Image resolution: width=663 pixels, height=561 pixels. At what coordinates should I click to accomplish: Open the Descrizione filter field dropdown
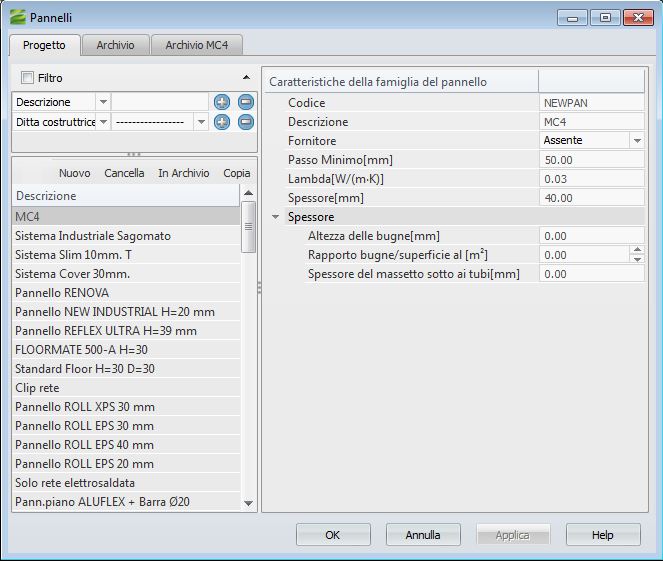tap(102, 102)
